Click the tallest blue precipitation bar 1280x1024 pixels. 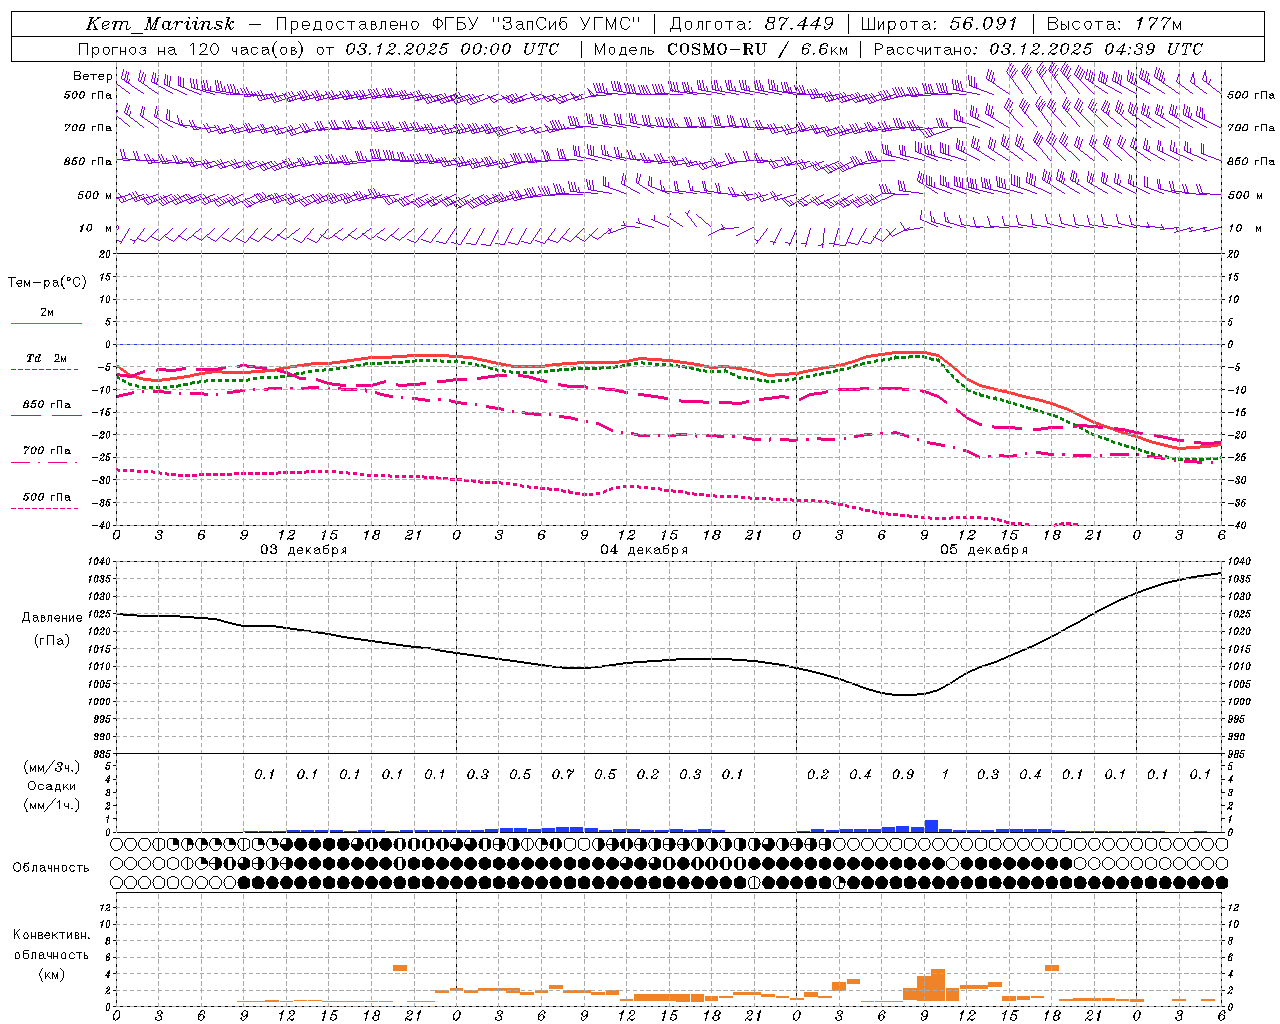(x=931, y=826)
